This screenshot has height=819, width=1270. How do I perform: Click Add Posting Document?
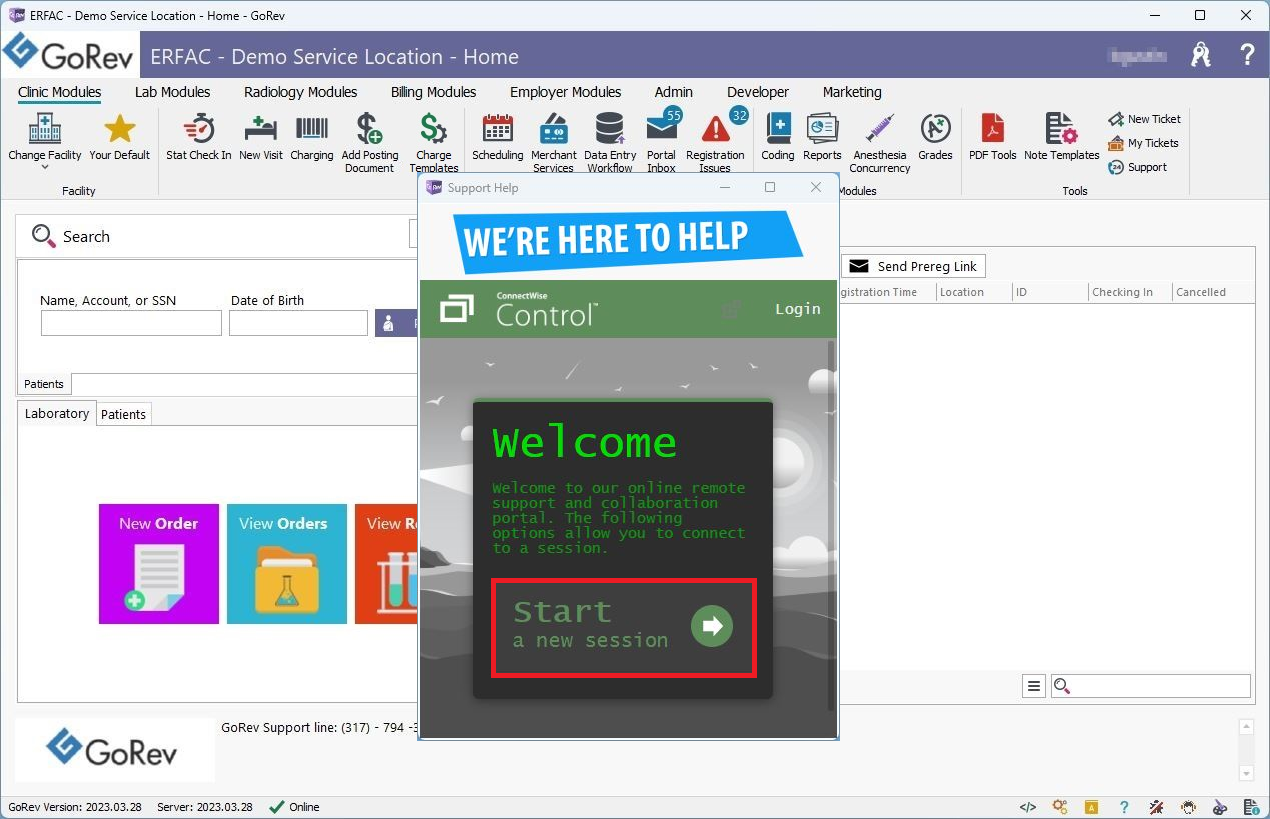click(370, 143)
